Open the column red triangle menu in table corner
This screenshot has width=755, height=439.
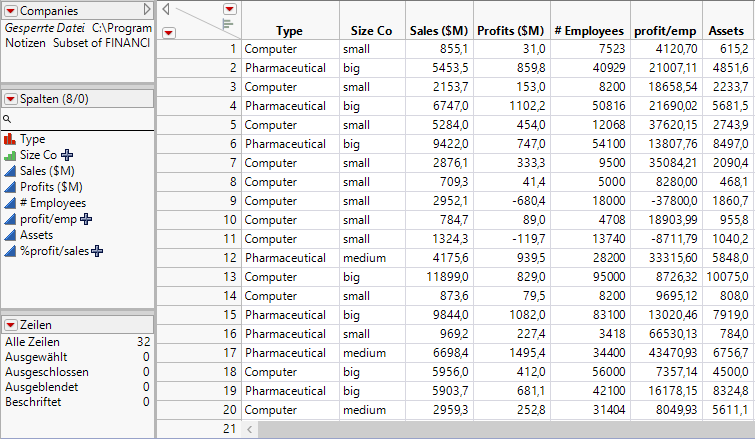click(x=230, y=9)
